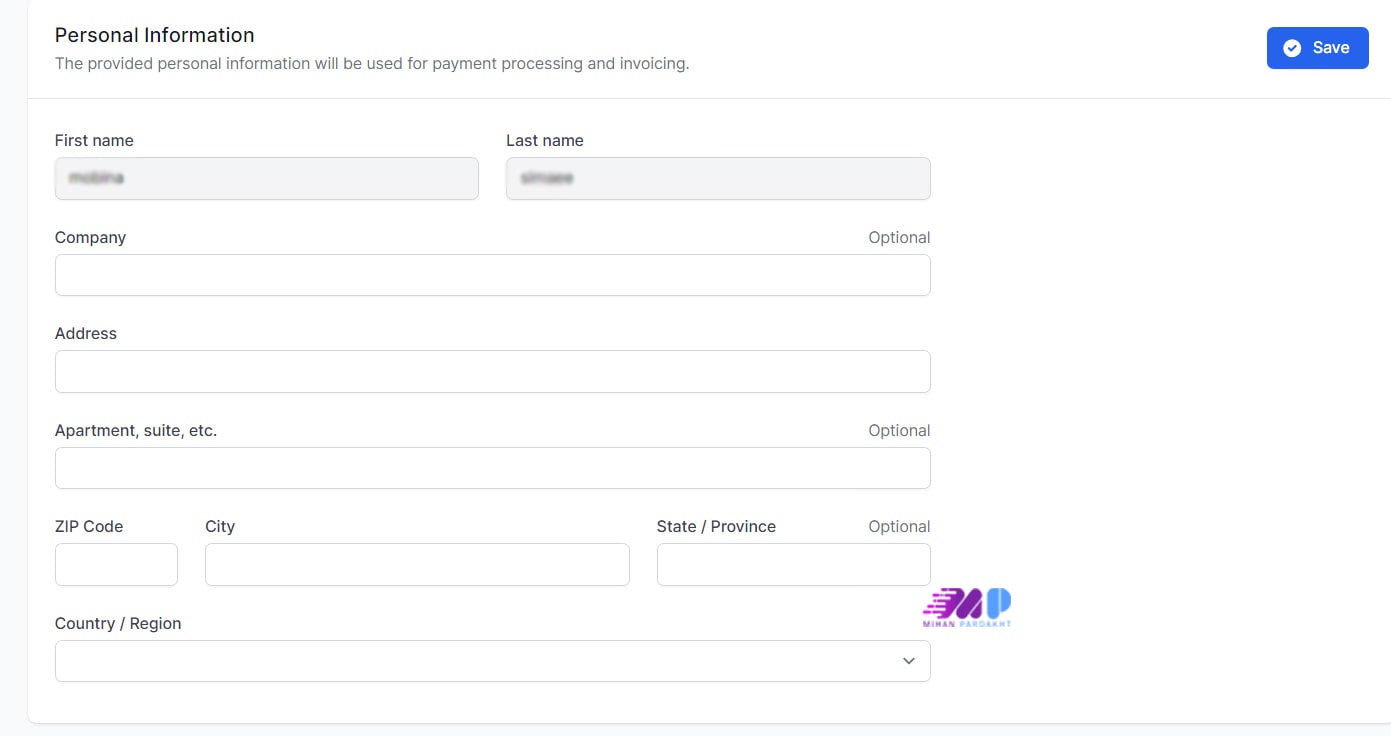Click the payment processing description text
Image resolution: width=1391 pixels, height=736 pixels.
point(372,64)
